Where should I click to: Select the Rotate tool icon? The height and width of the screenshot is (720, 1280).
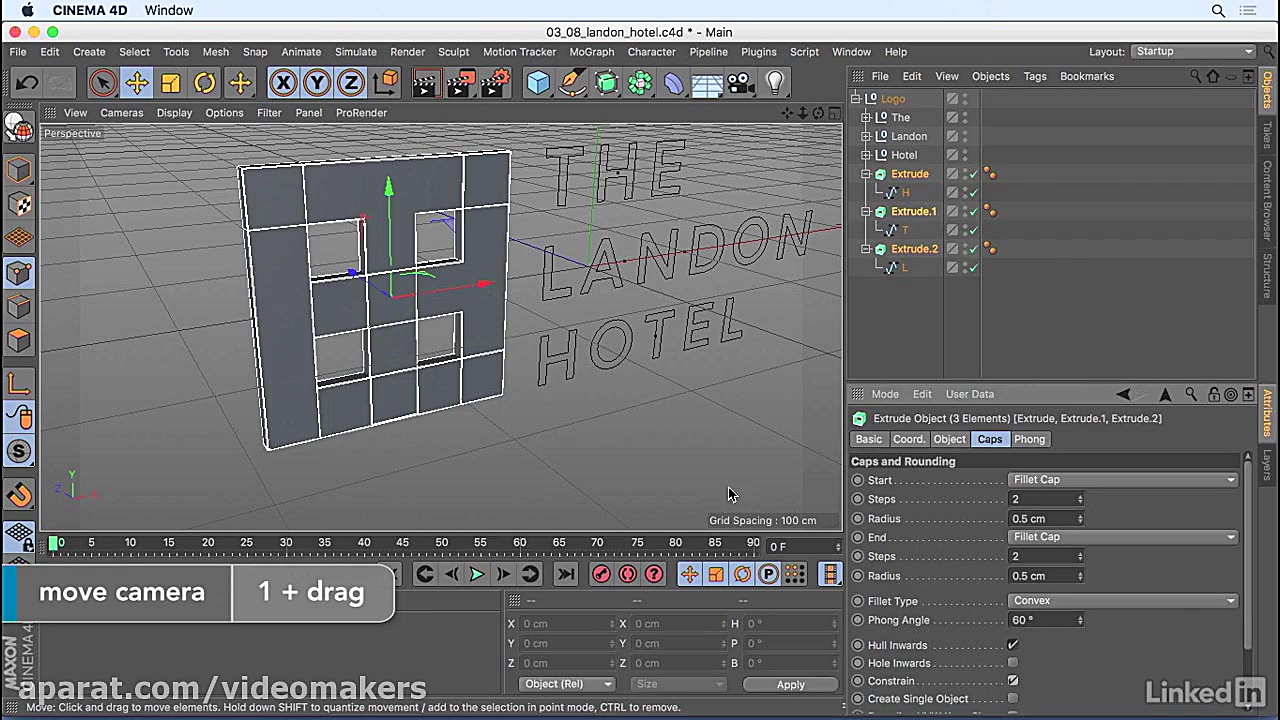click(205, 83)
